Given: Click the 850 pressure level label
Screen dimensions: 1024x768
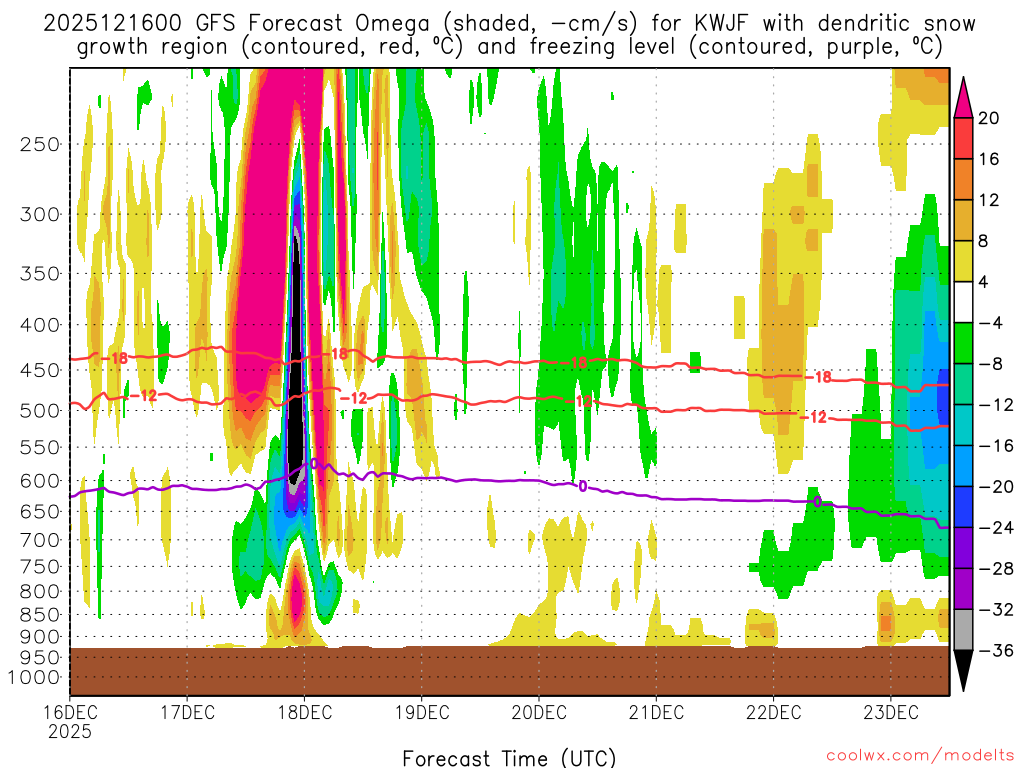Looking at the screenshot, I should pyautogui.click(x=40, y=615).
